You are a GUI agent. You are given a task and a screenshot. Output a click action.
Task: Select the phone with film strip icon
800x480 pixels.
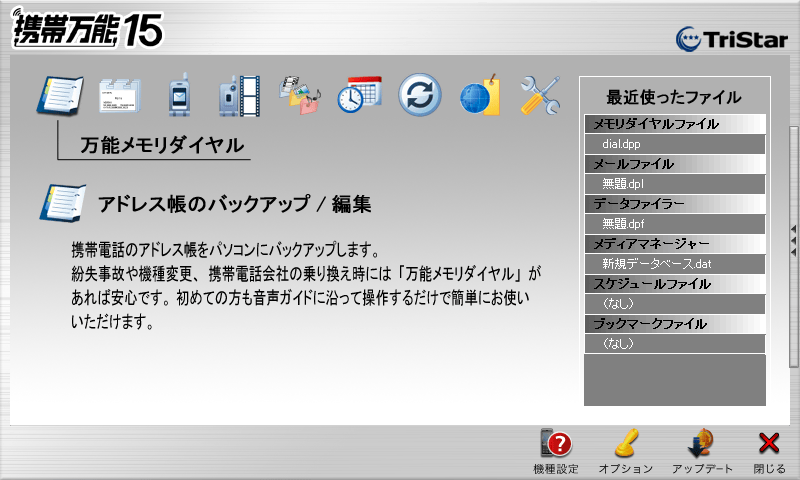(239, 95)
